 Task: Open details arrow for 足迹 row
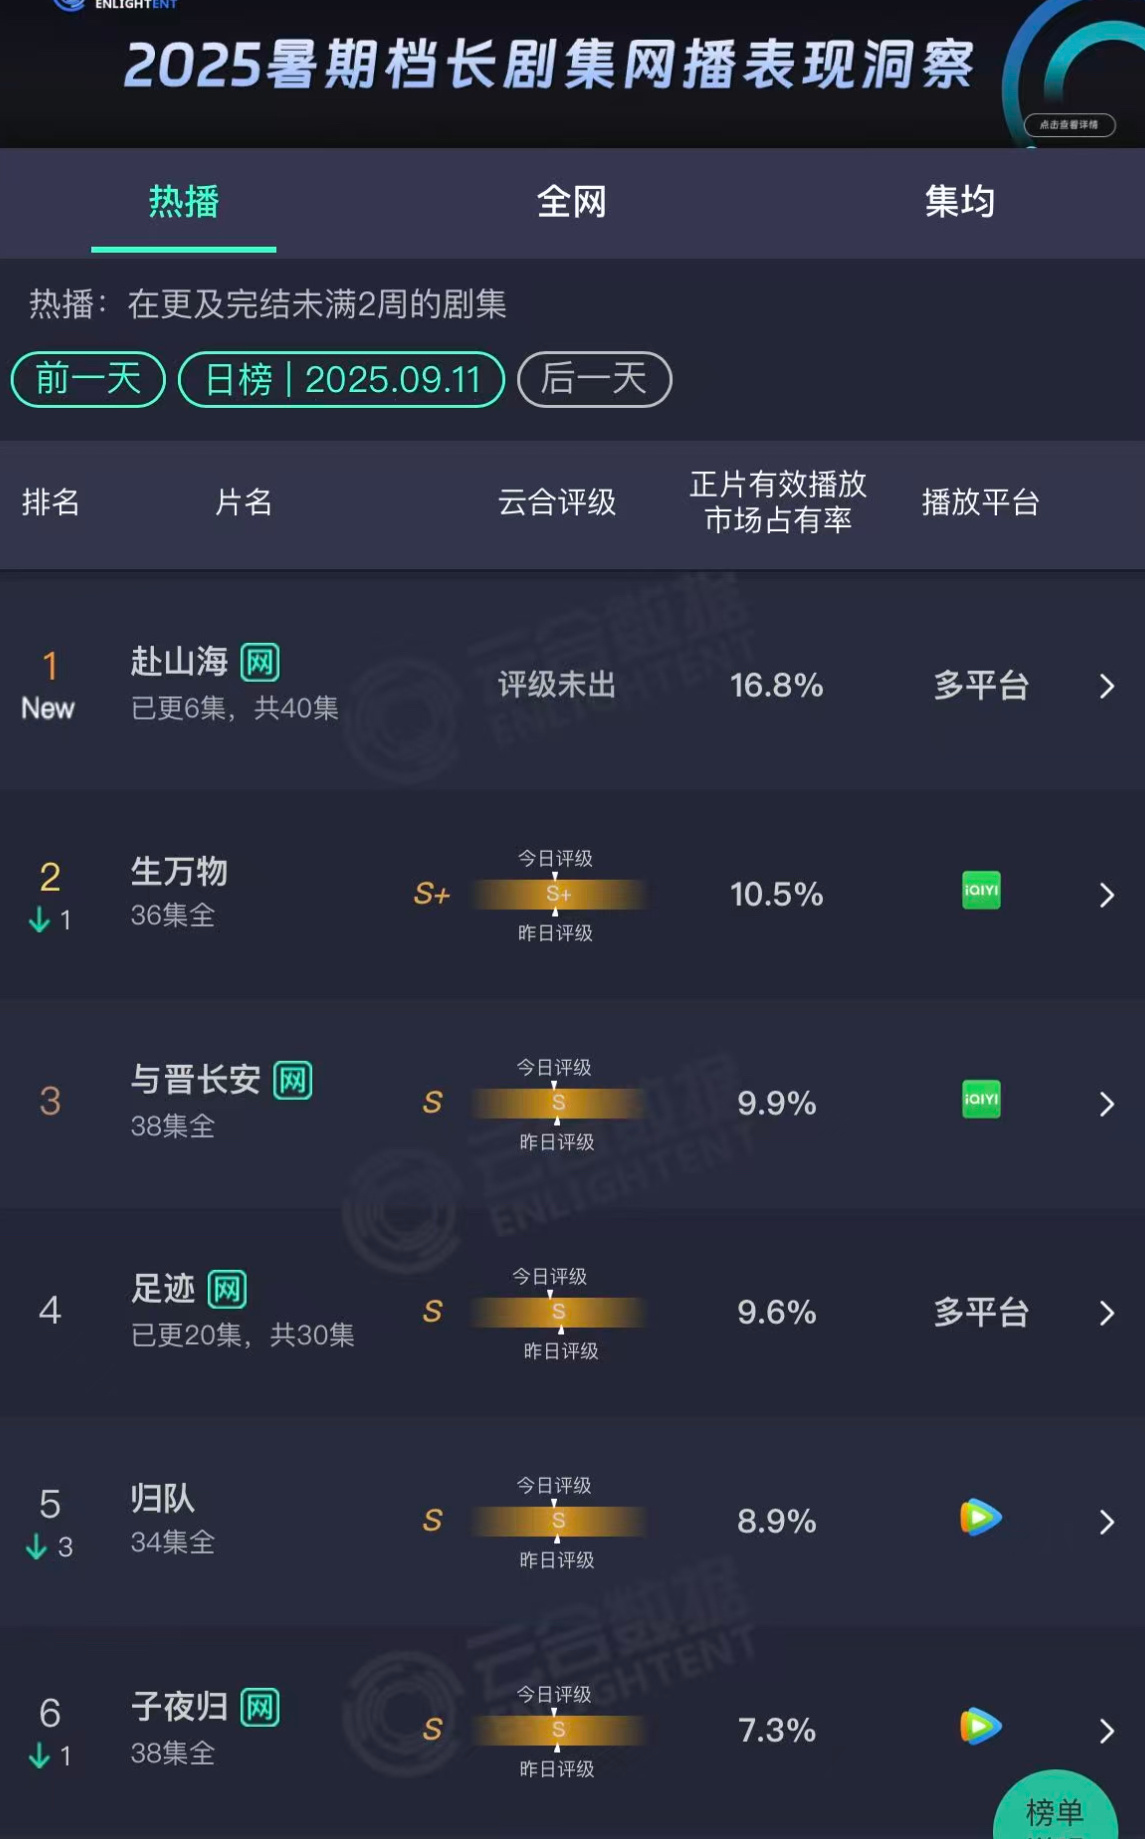(x=1106, y=1313)
